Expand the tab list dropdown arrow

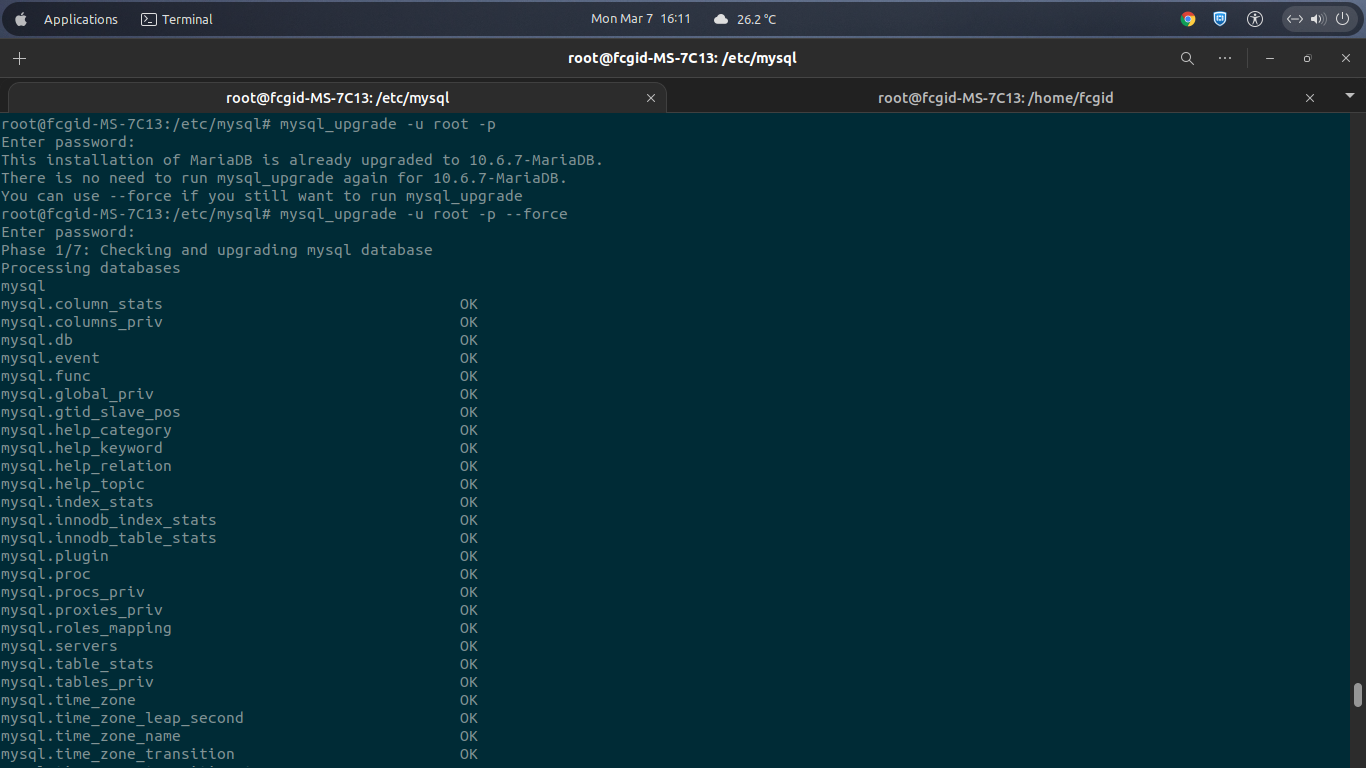[x=1349, y=96]
